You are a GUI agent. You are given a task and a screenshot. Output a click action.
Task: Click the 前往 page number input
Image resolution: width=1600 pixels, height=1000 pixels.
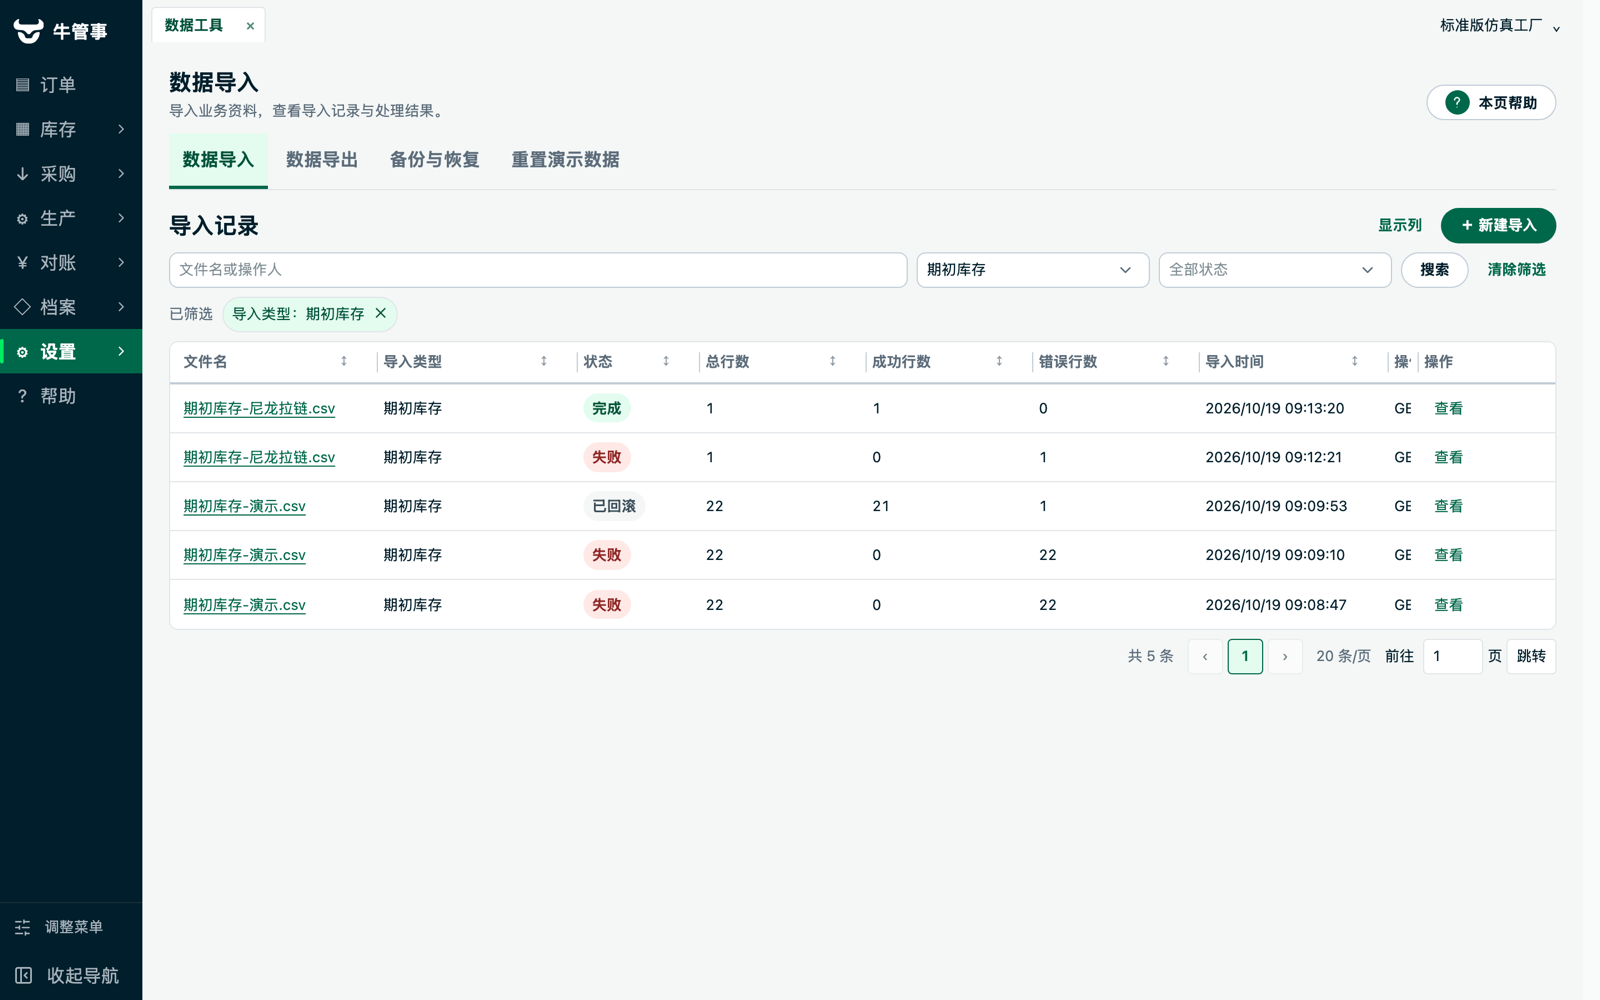[1452, 657]
